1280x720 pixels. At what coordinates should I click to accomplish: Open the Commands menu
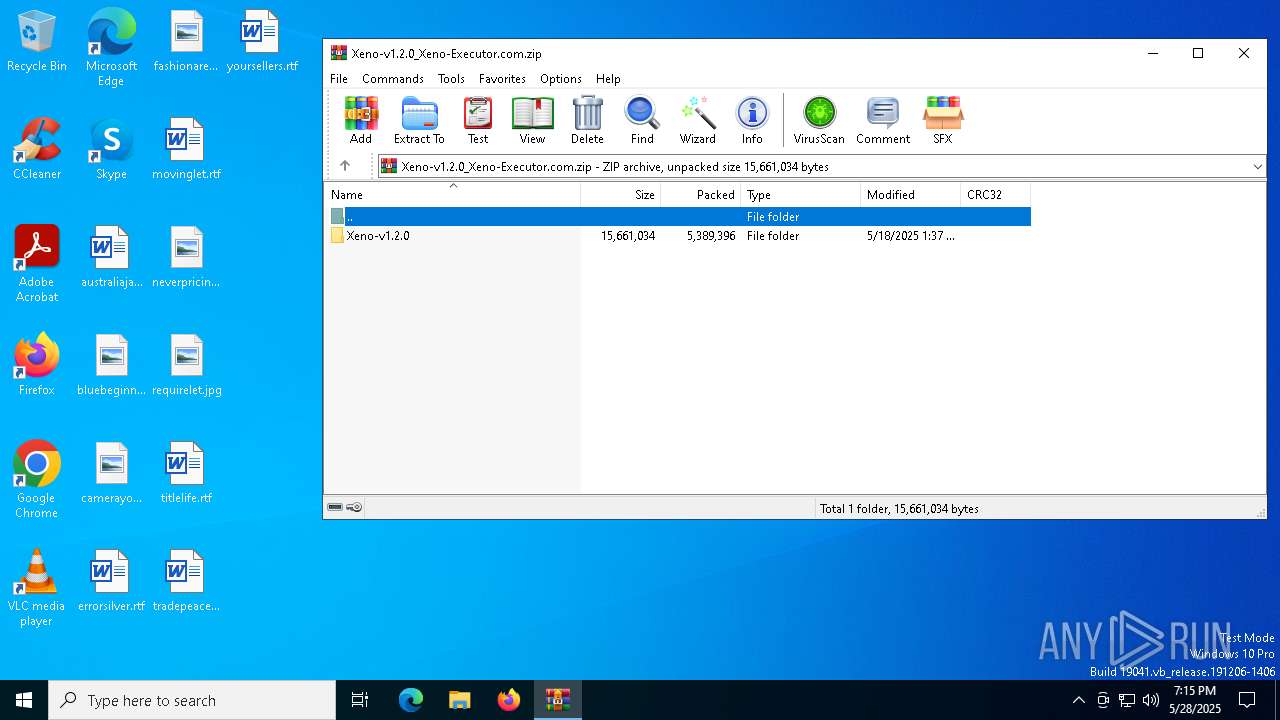coord(393,79)
